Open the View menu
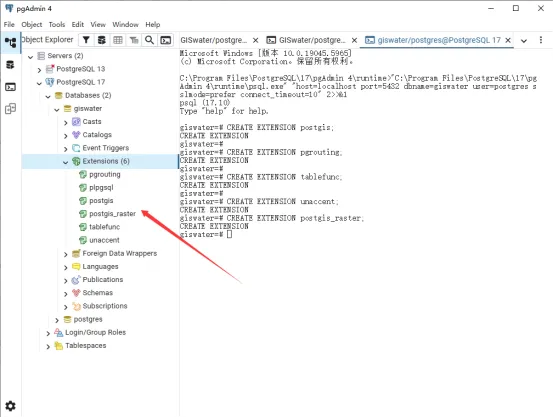 tap(98, 24)
